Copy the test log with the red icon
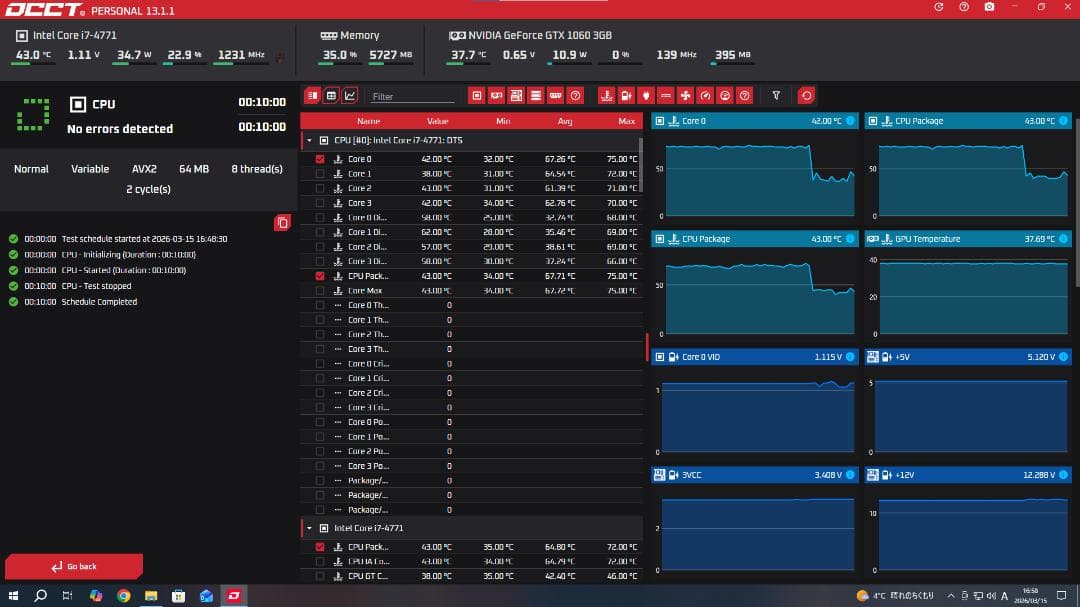Screen dimensions: 1080x607 (282, 223)
